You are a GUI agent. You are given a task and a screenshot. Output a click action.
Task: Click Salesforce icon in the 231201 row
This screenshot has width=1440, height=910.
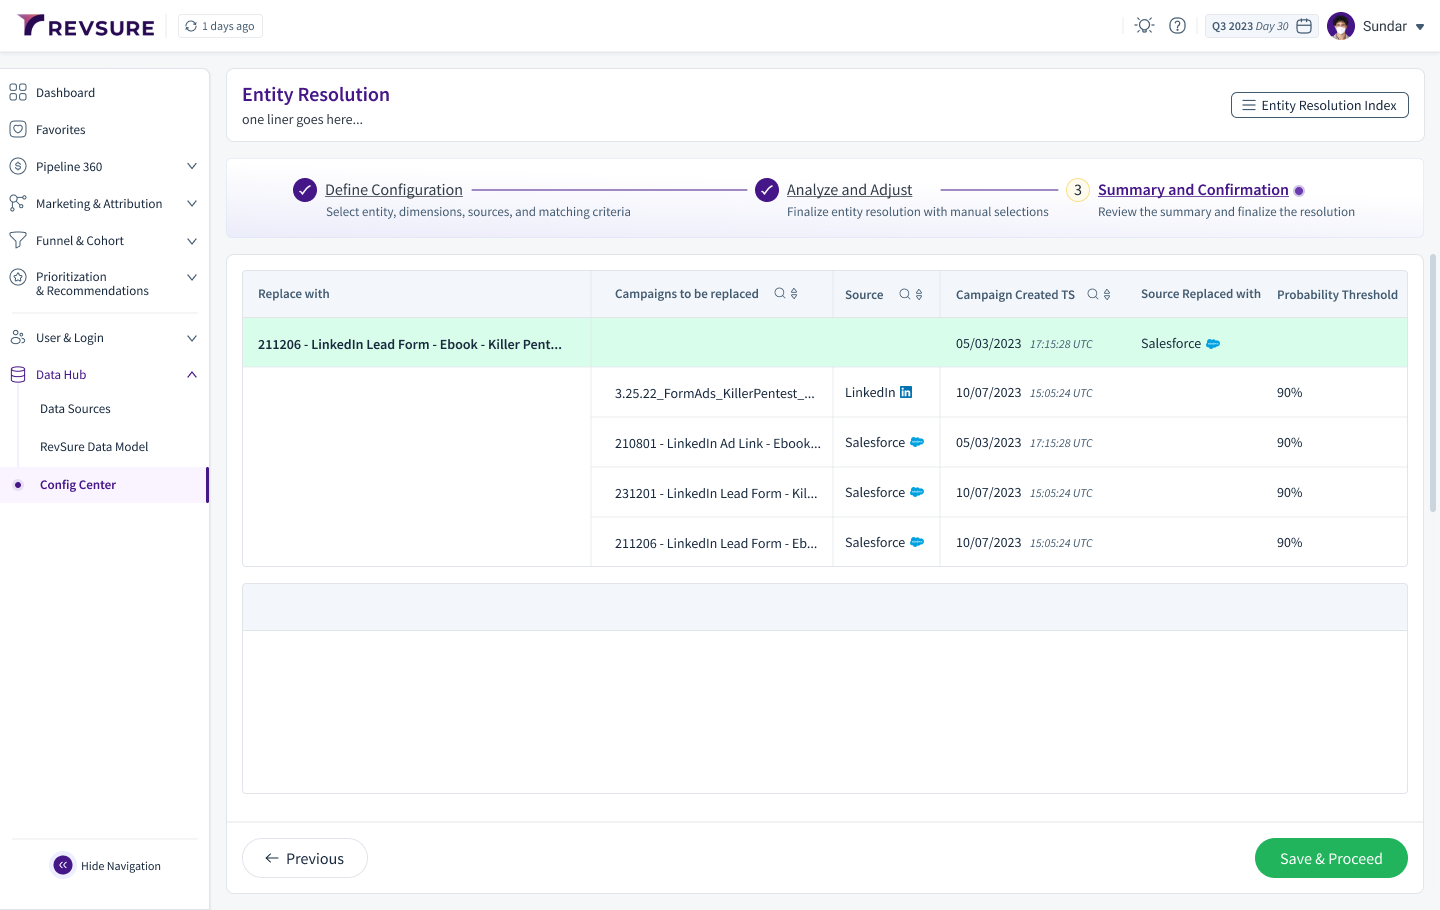click(917, 492)
